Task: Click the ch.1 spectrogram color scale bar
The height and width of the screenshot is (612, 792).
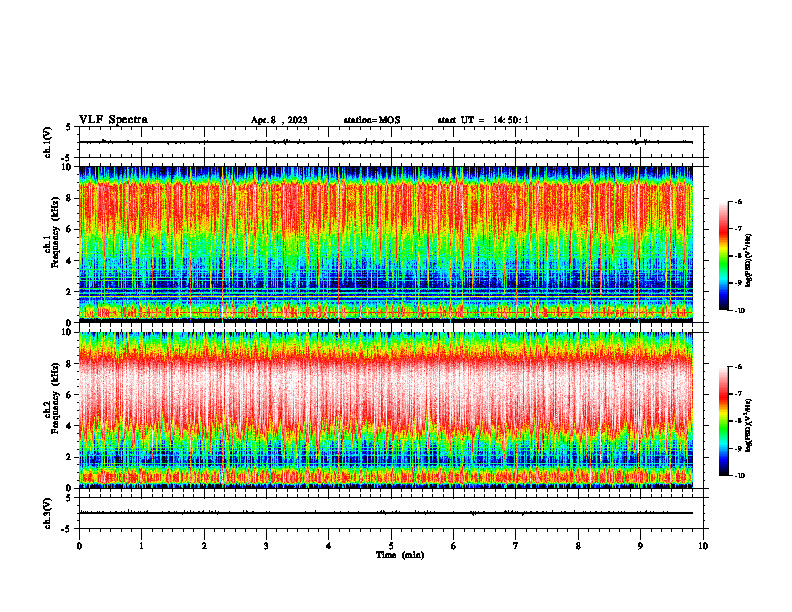Action: 724,256
